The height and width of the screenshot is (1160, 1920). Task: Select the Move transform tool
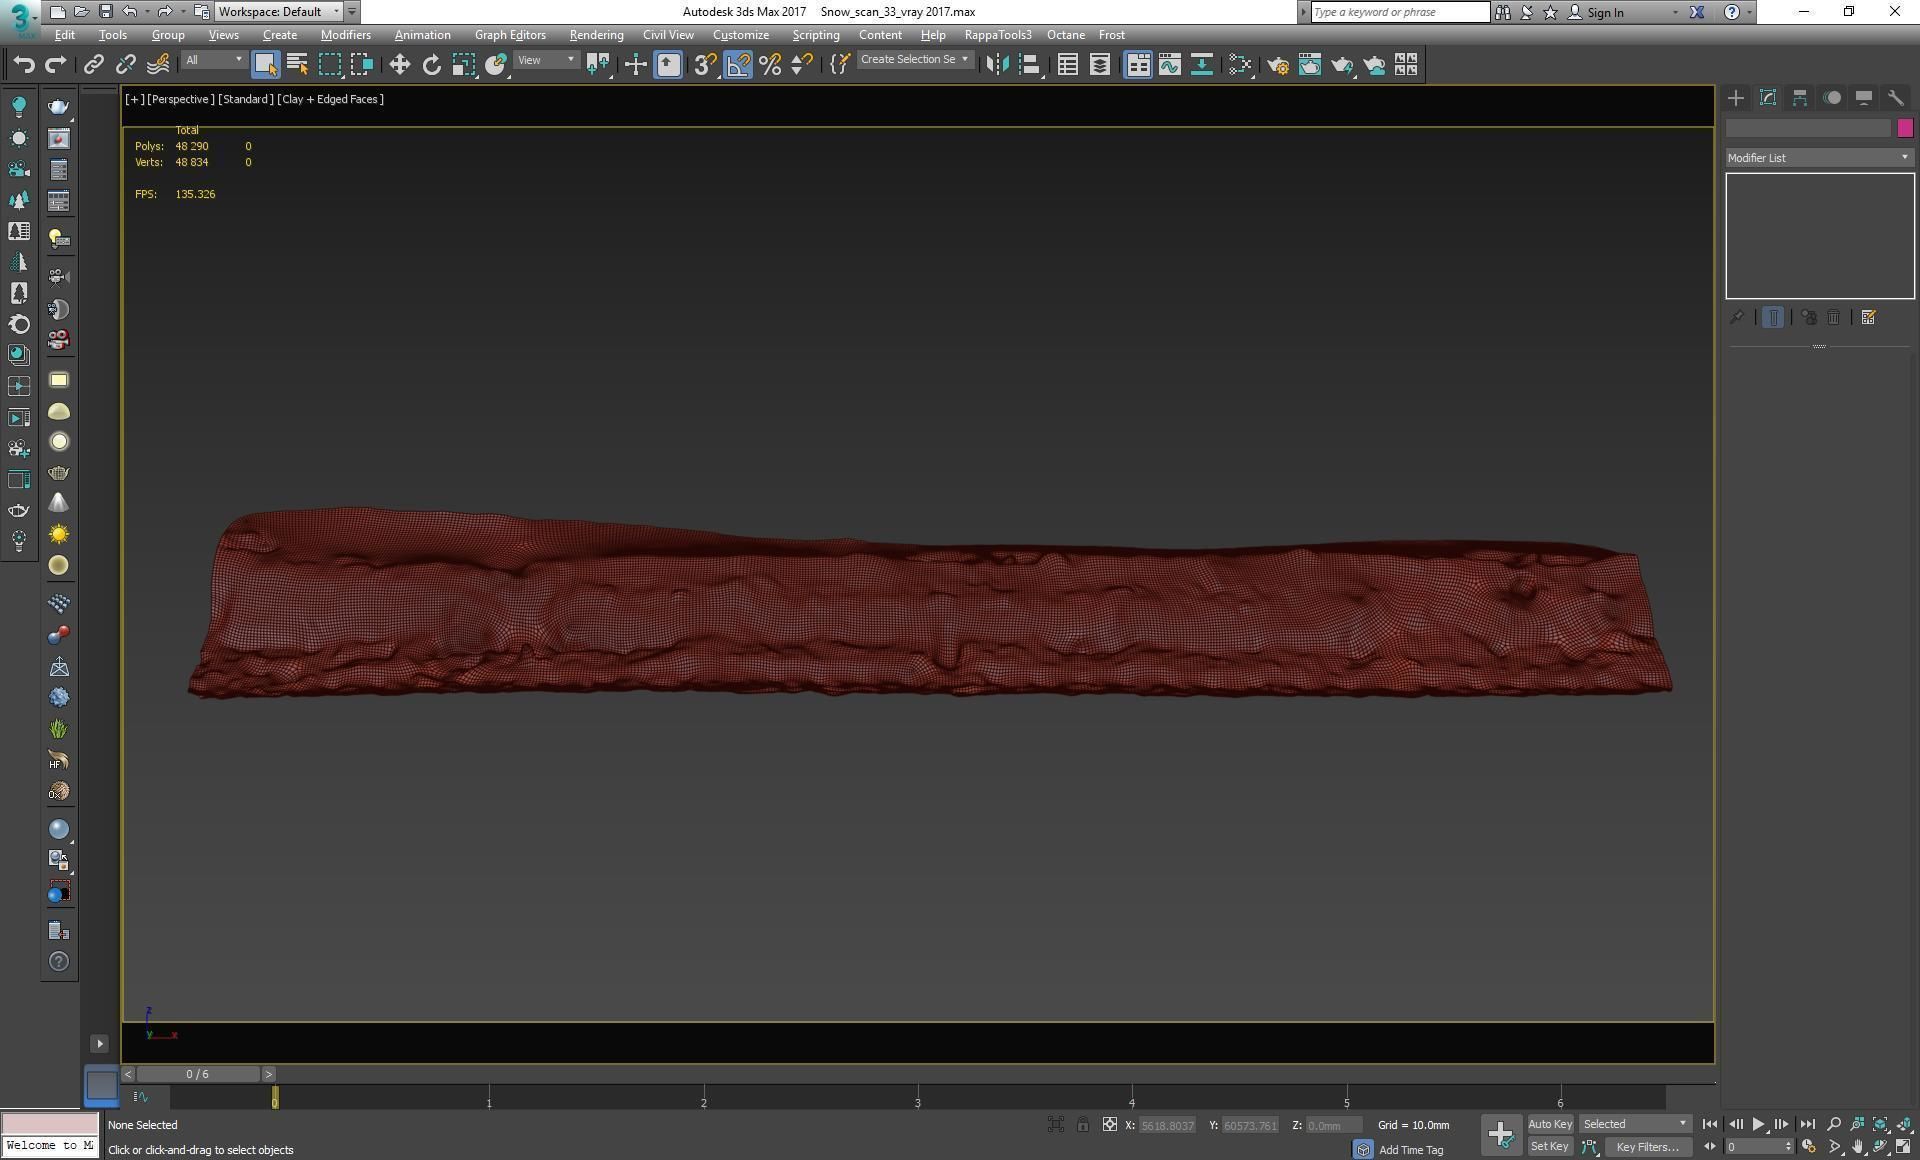coord(399,65)
